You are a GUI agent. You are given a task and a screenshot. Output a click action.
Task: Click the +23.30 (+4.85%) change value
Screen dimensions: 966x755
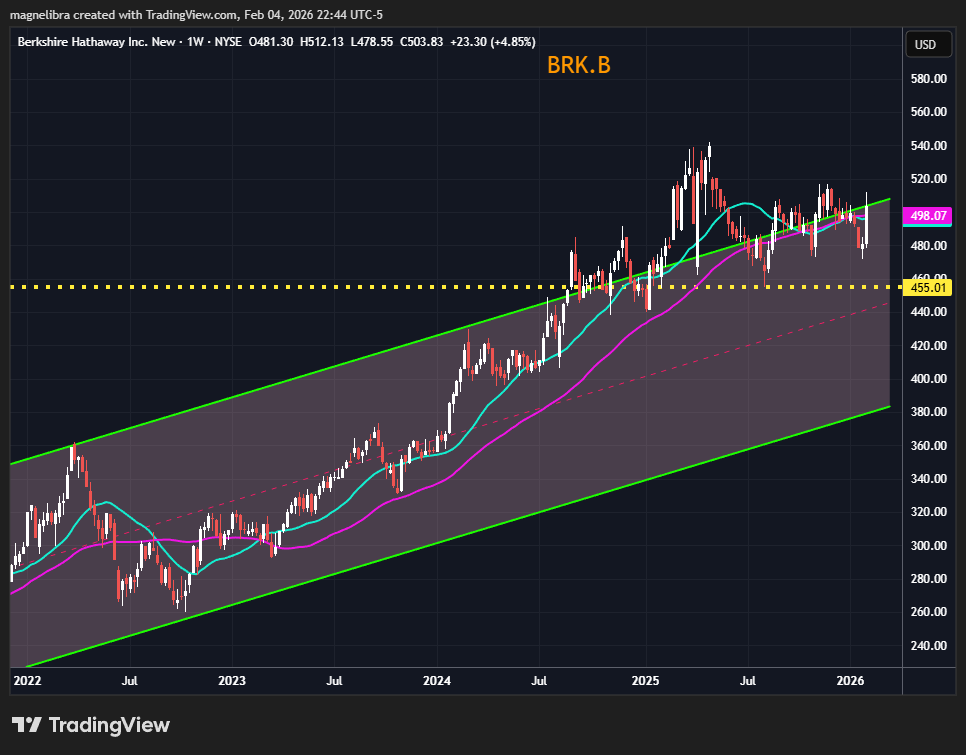click(493, 42)
